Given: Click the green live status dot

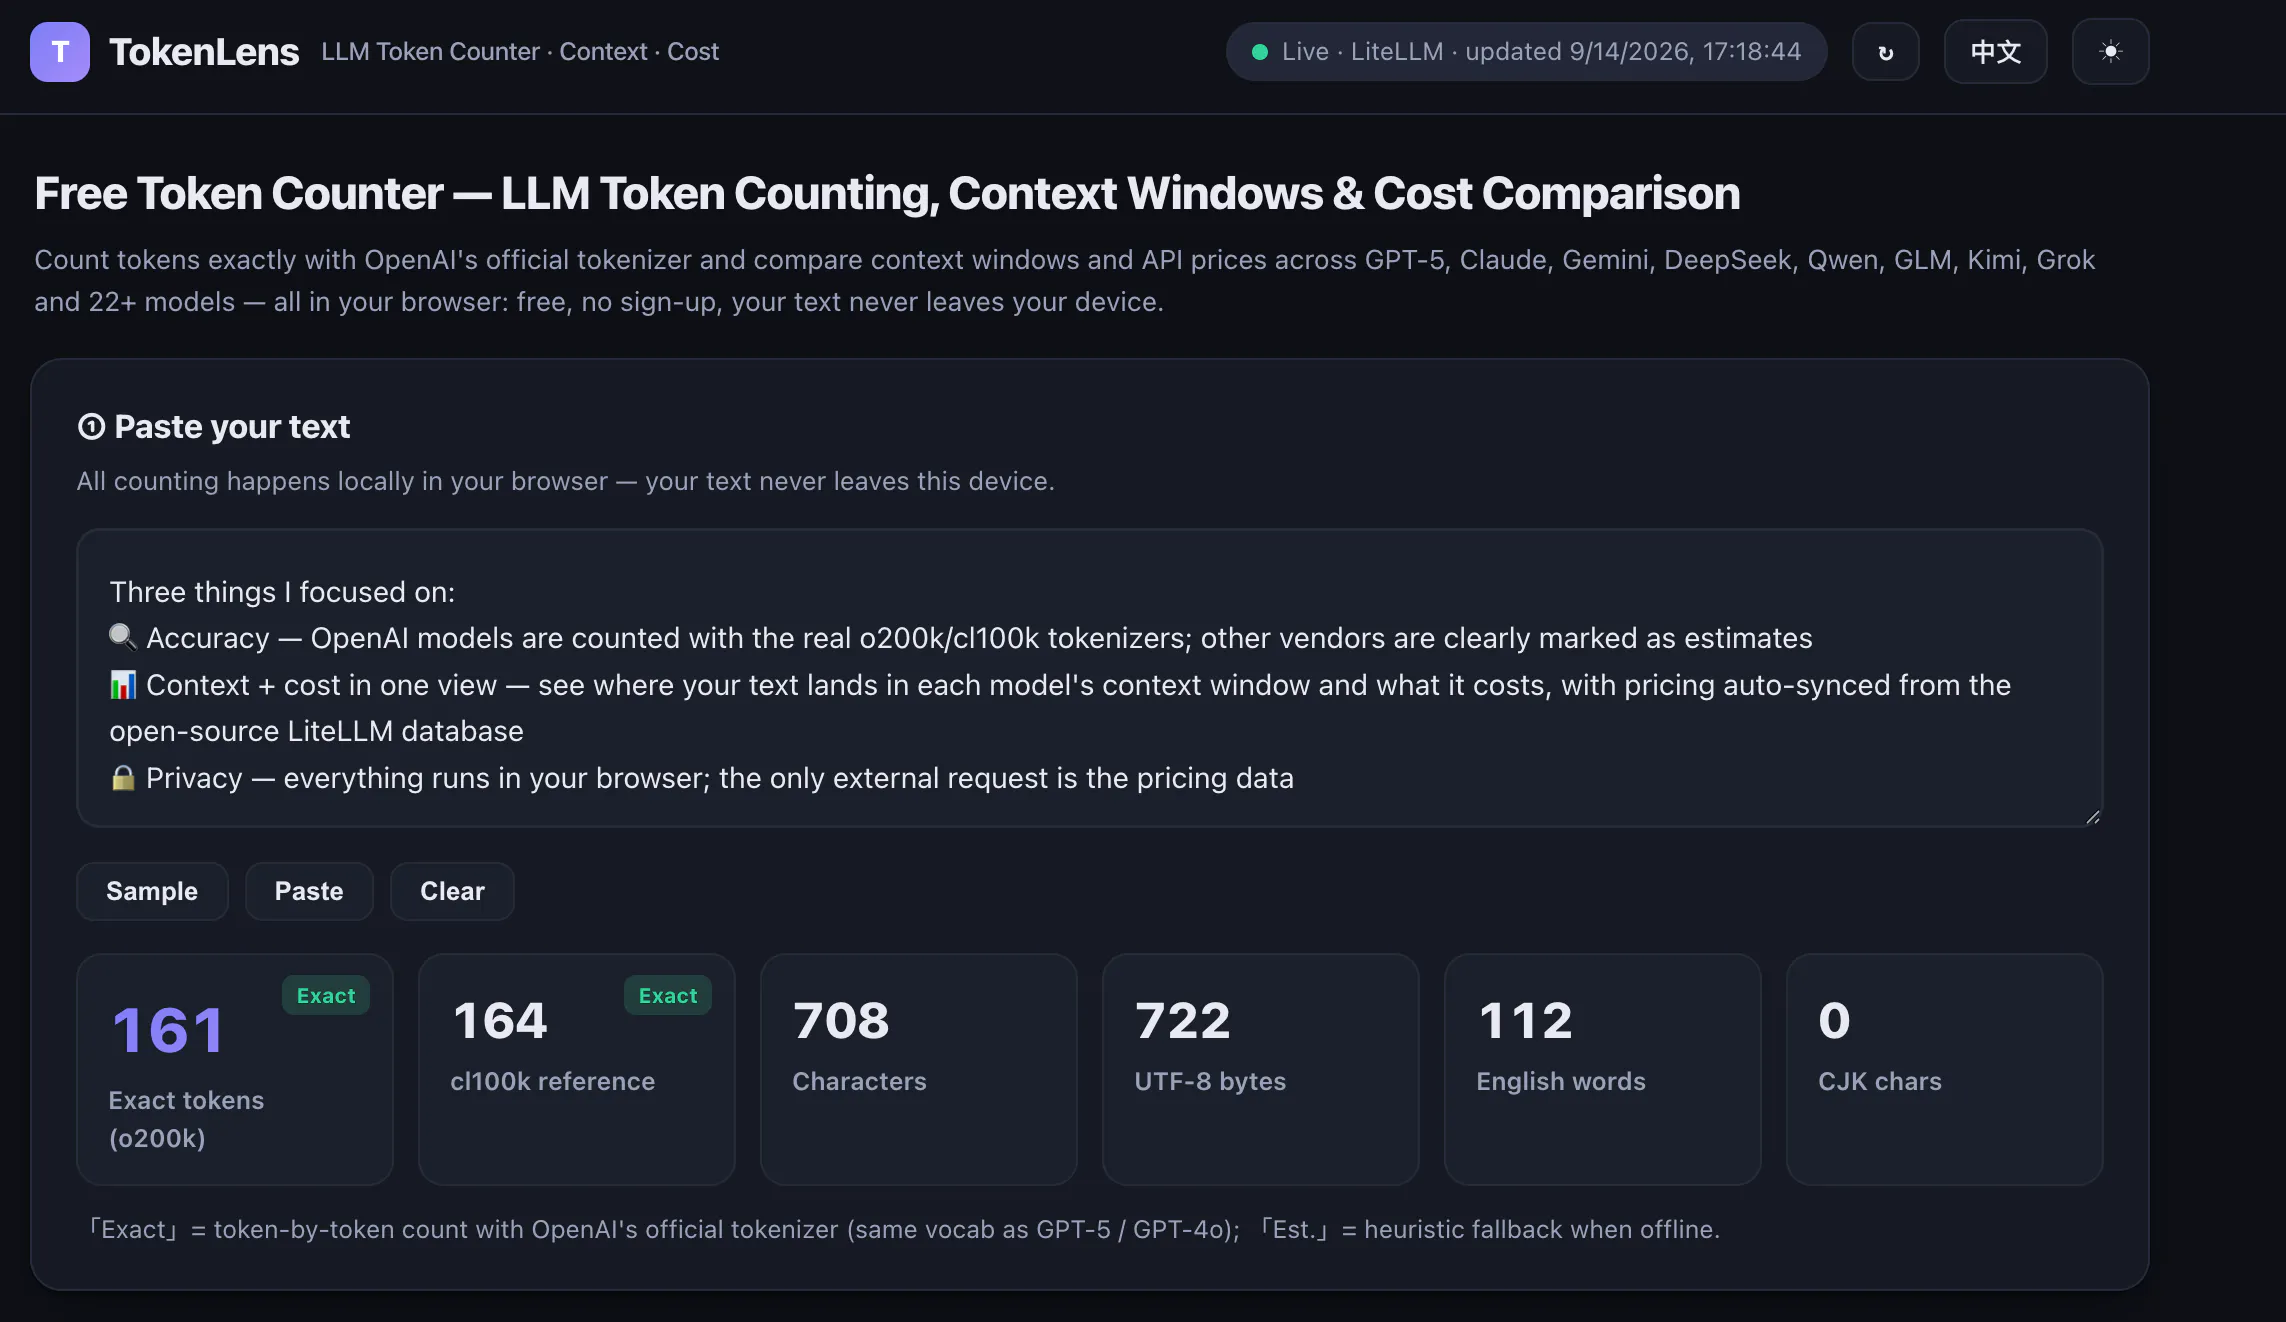Looking at the screenshot, I should [1260, 52].
